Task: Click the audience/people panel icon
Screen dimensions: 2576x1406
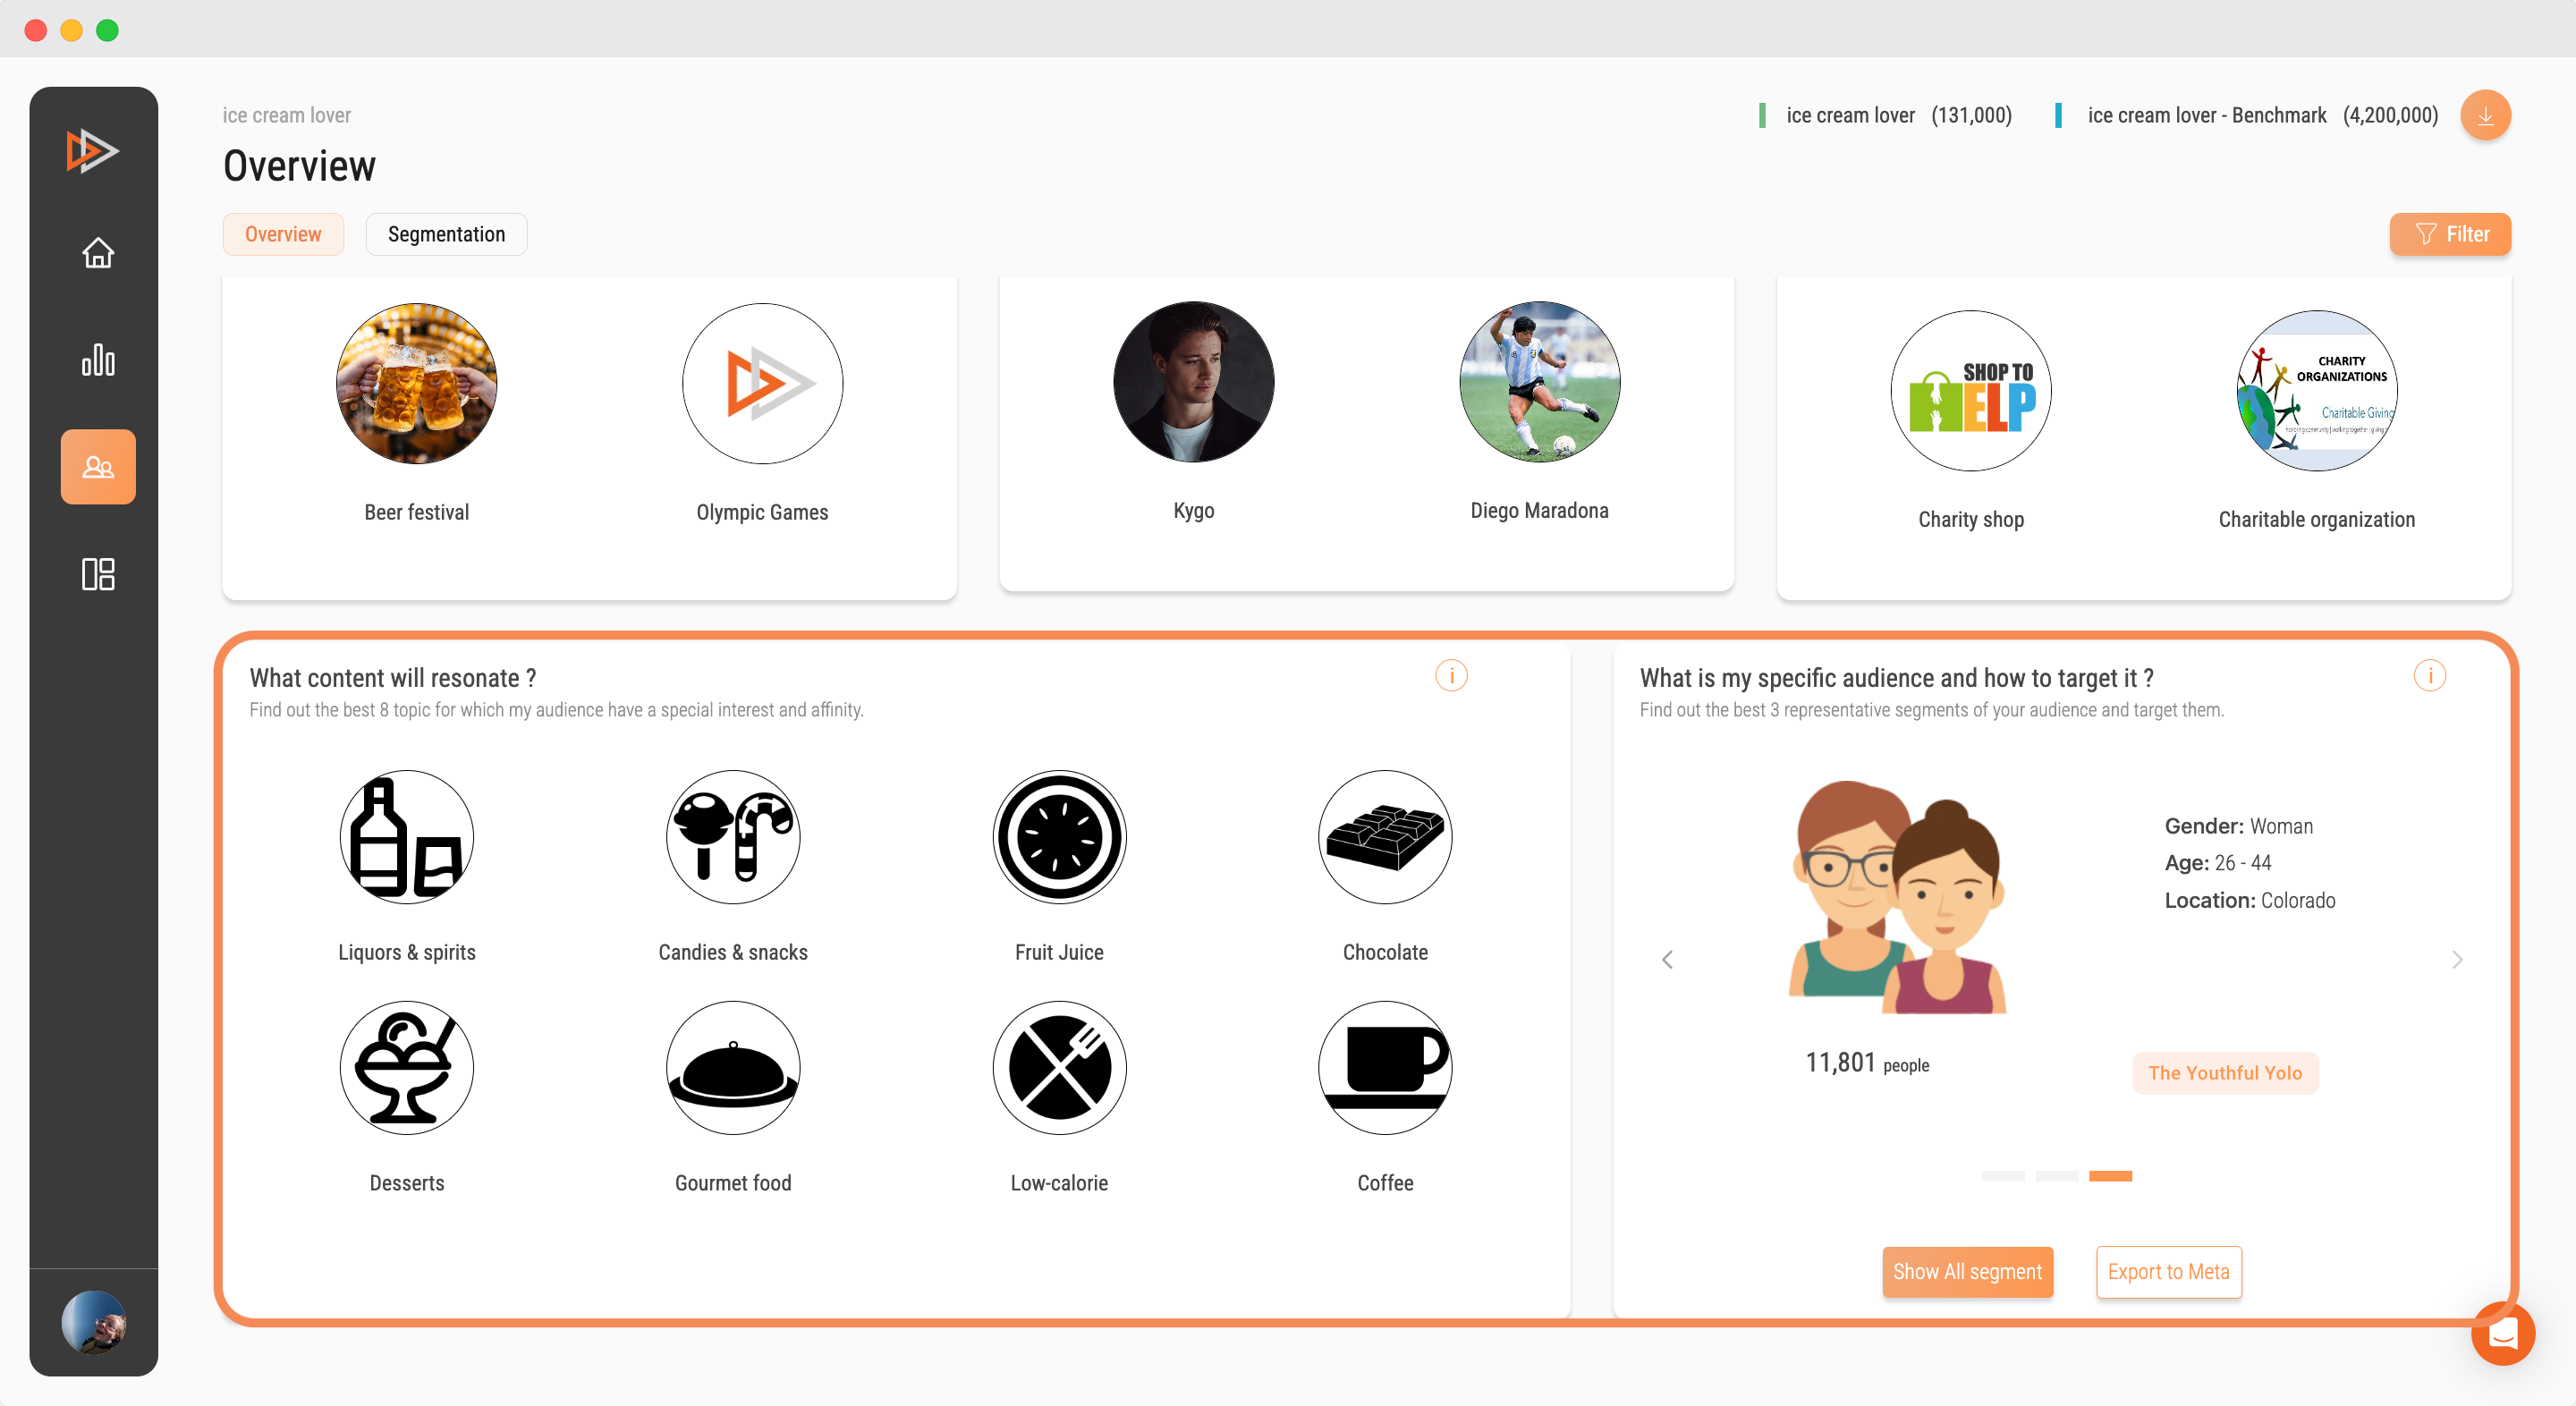Action: point(98,466)
